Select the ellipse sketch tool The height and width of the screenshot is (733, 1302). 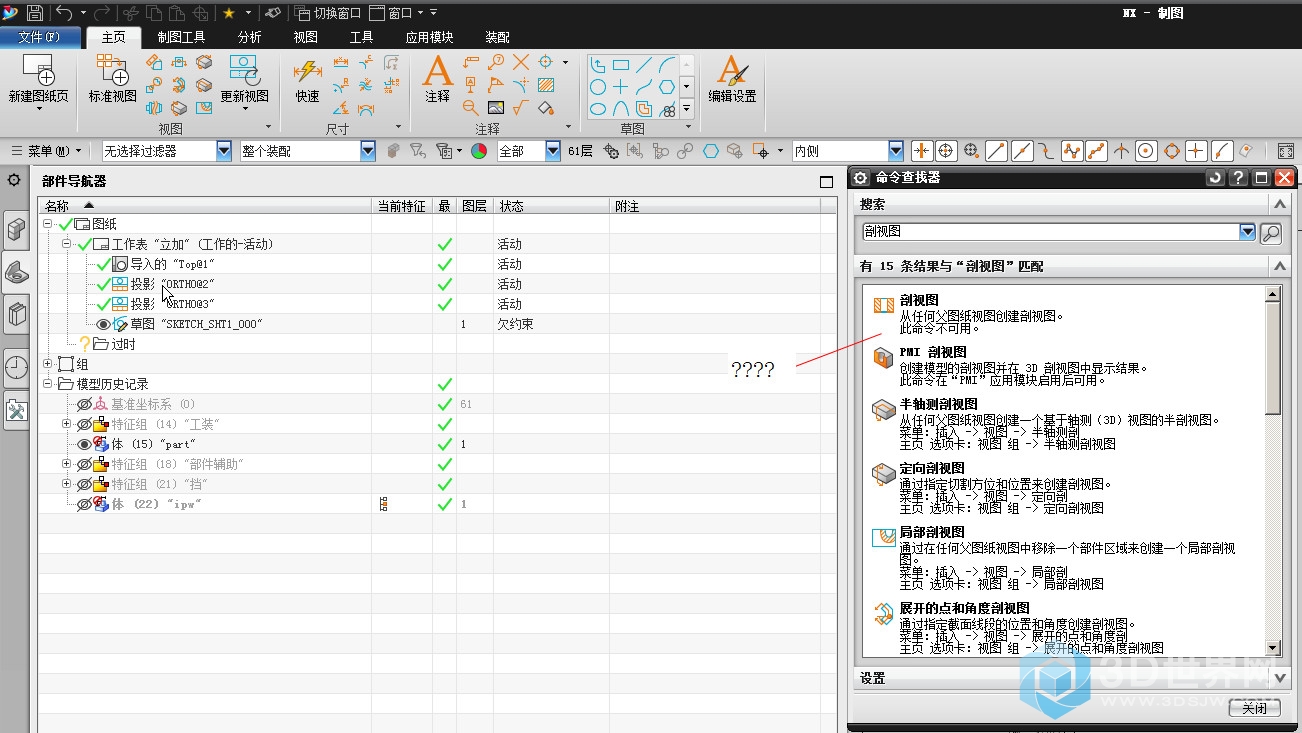pos(597,109)
